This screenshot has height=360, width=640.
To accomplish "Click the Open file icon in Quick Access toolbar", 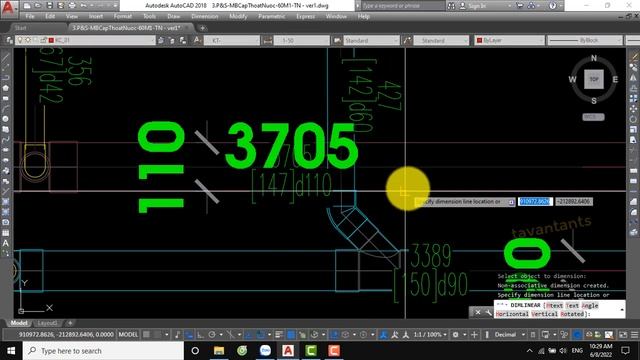I will click(x=38, y=6).
